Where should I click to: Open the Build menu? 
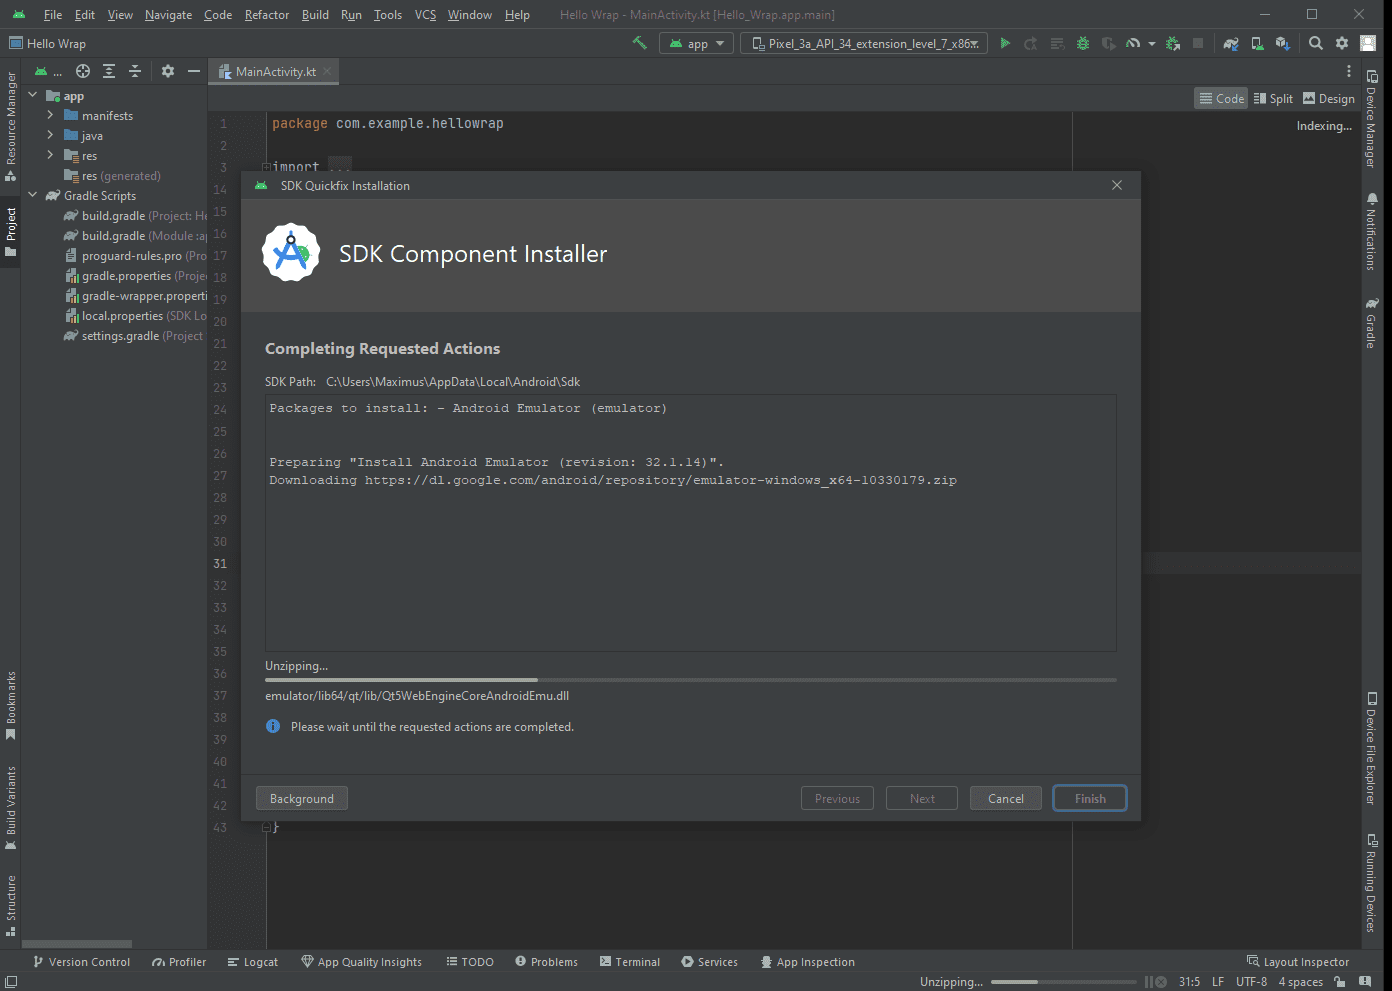tap(315, 15)
